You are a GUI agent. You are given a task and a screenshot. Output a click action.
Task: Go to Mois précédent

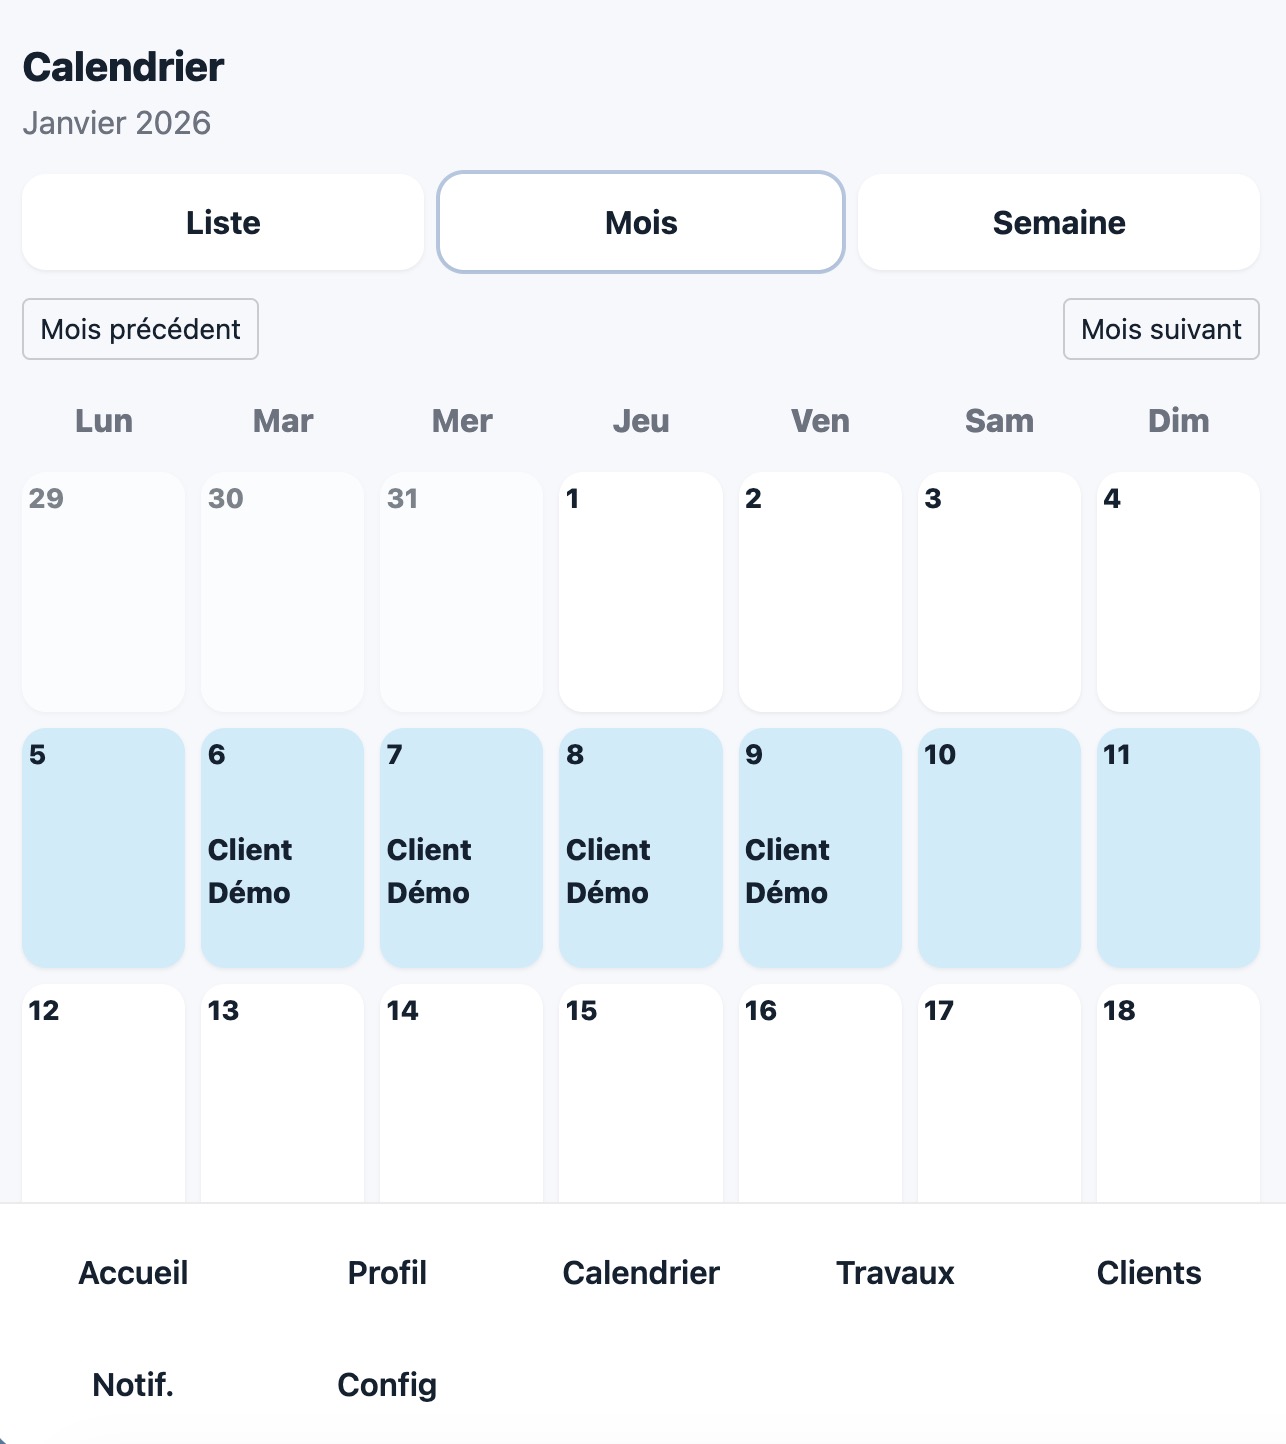(140, 329)
